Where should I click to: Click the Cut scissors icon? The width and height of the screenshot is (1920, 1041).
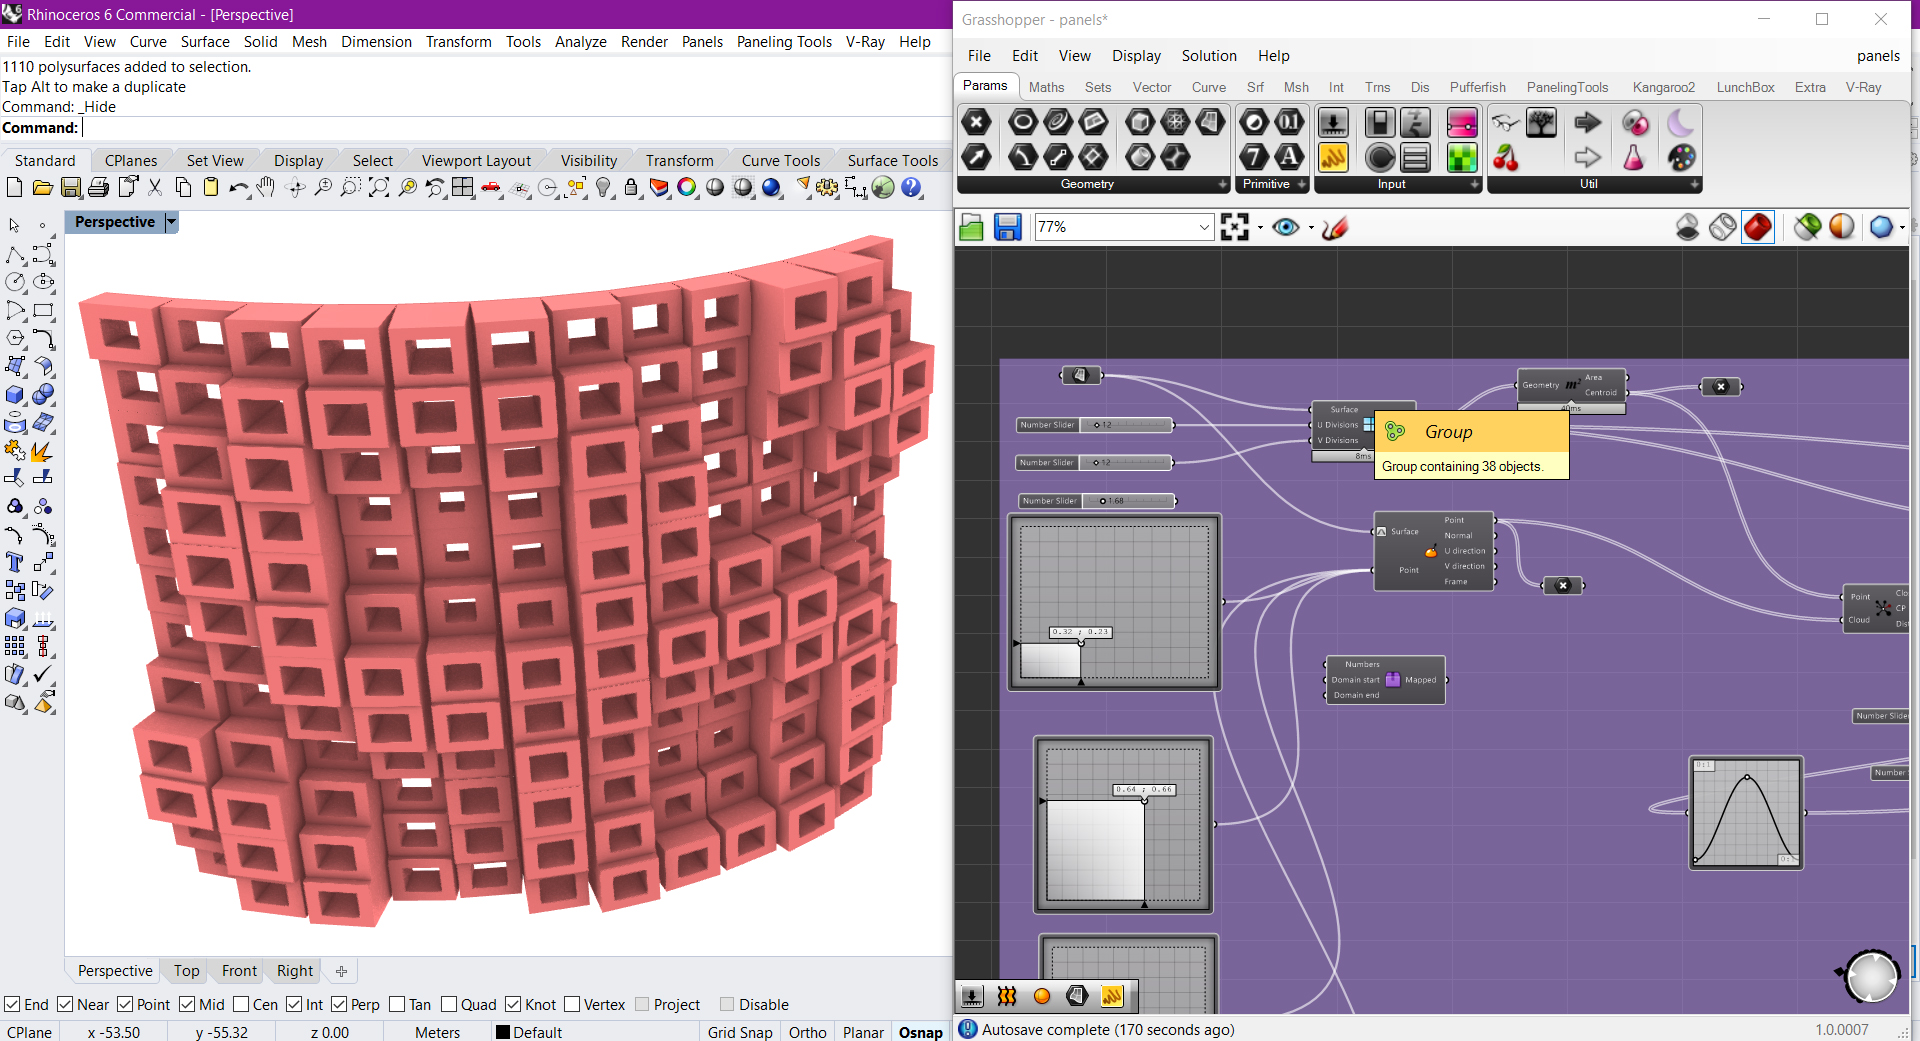pos(155,188)
